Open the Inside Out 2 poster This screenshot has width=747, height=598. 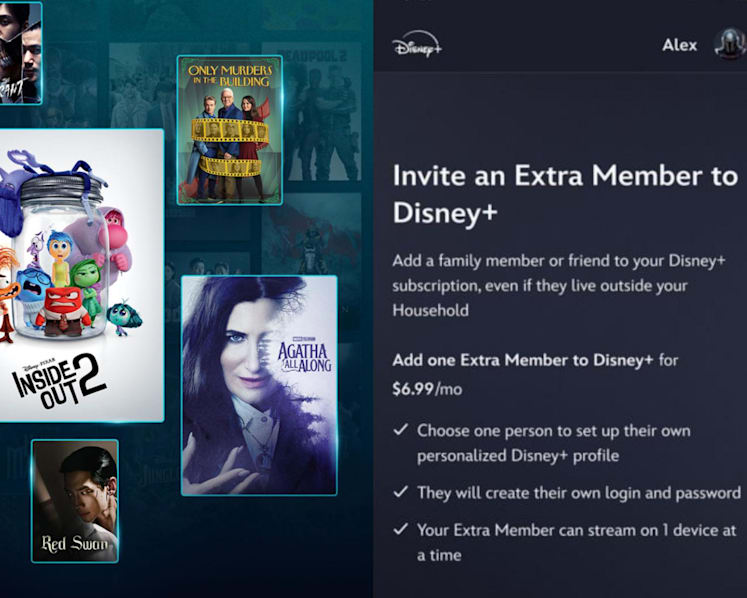tap(81, 275)
